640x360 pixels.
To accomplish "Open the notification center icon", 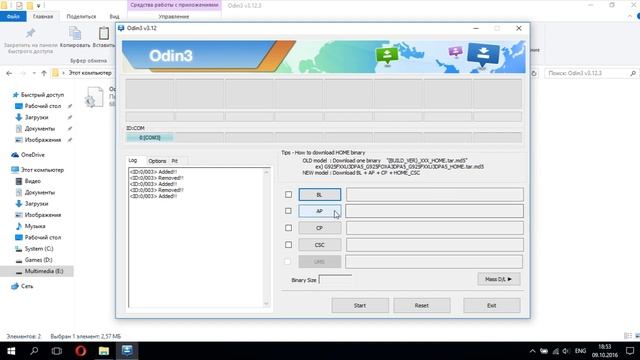I will [630, 351].
